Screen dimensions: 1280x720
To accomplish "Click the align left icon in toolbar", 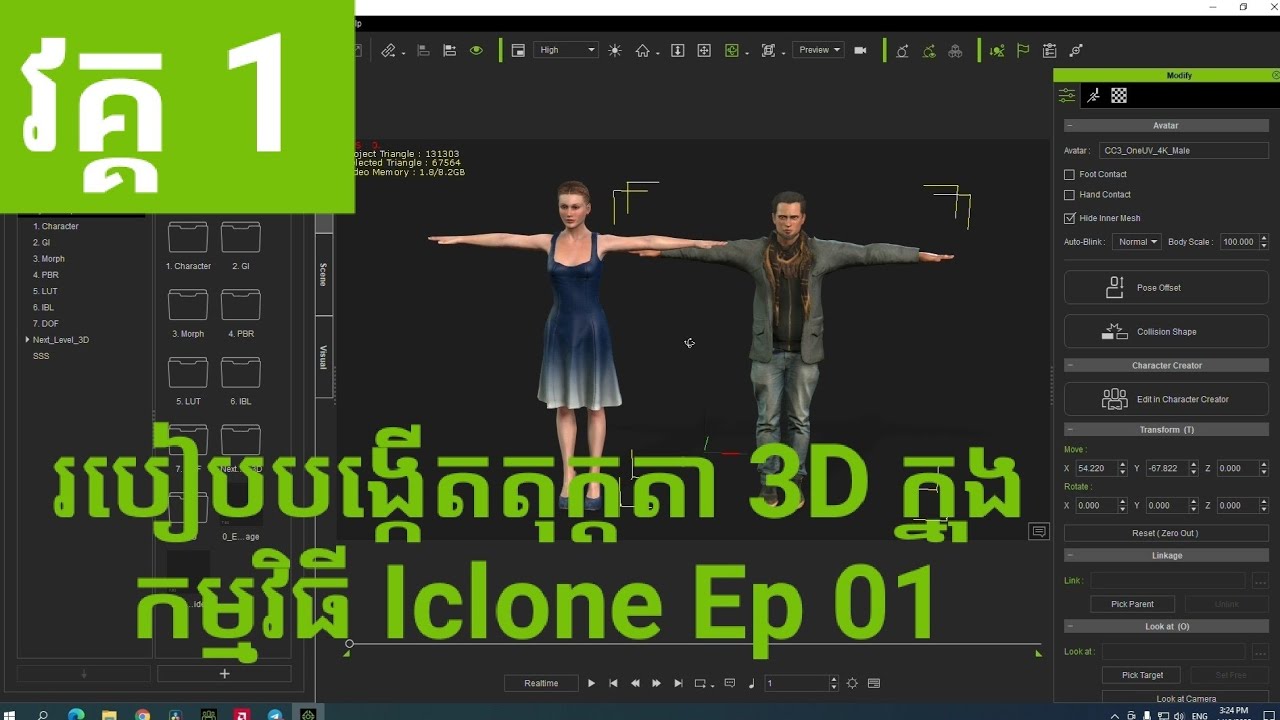I will click(x=423, y=50).
